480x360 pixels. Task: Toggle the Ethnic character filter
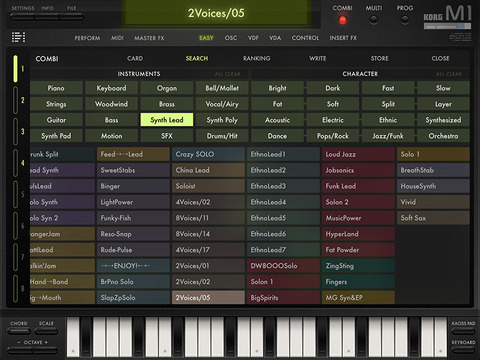pos(388,120)
